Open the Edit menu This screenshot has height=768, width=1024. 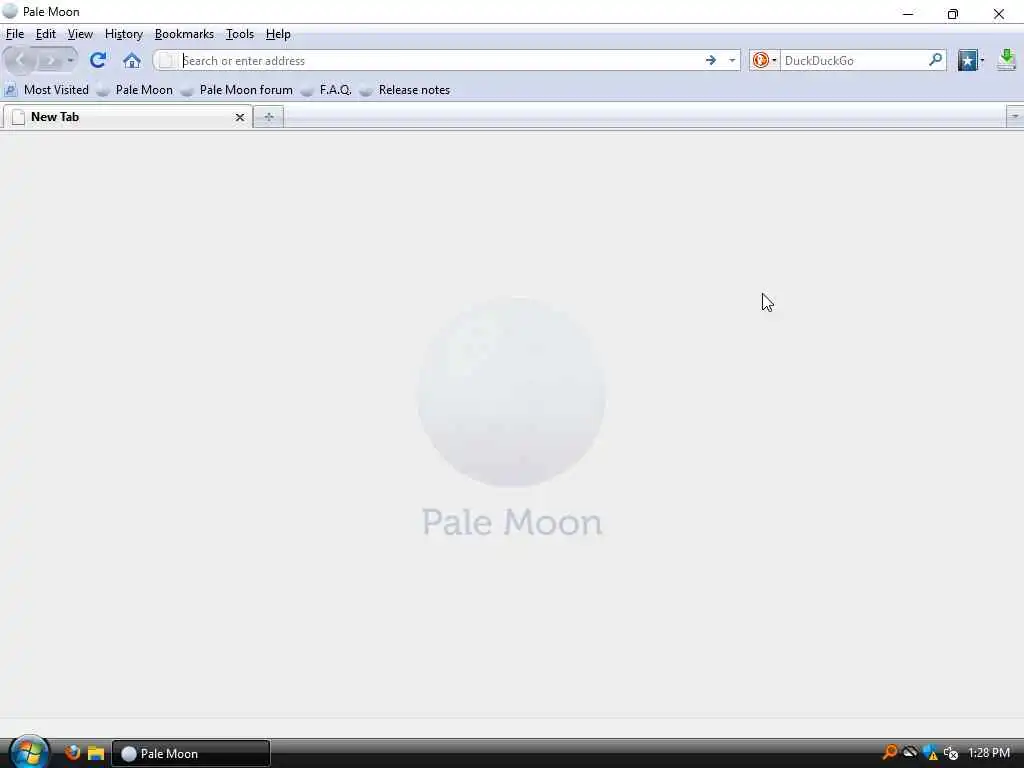46,34
